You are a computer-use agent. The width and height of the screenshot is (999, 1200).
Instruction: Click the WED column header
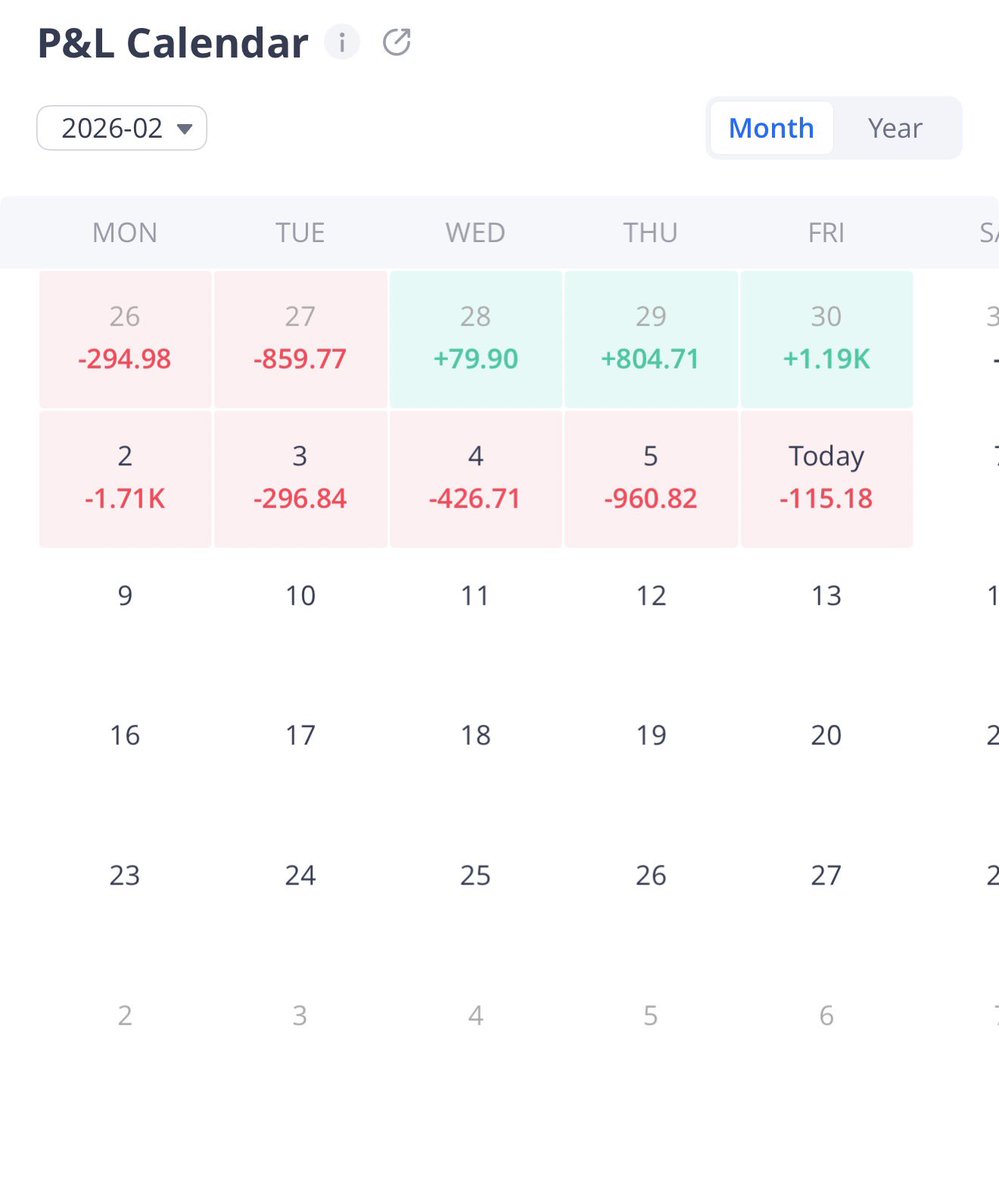click(475, 233)
